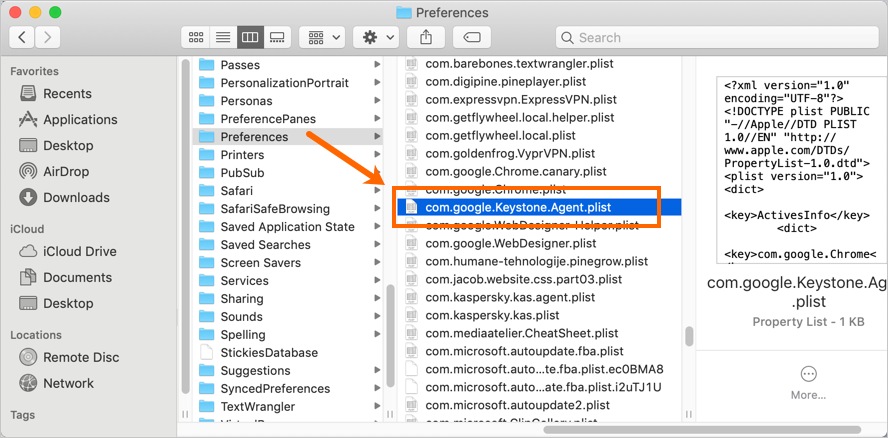Switch to icon view
This screenshot has width=888, height=438.
195,37
